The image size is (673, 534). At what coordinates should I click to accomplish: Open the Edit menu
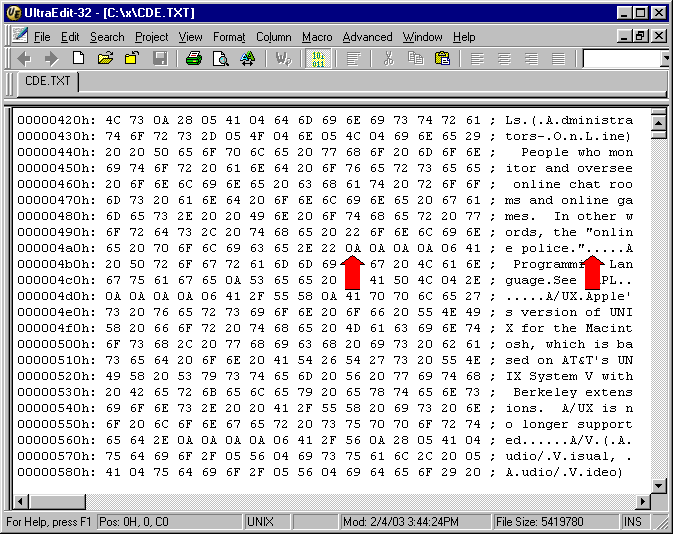coord(70,37)
